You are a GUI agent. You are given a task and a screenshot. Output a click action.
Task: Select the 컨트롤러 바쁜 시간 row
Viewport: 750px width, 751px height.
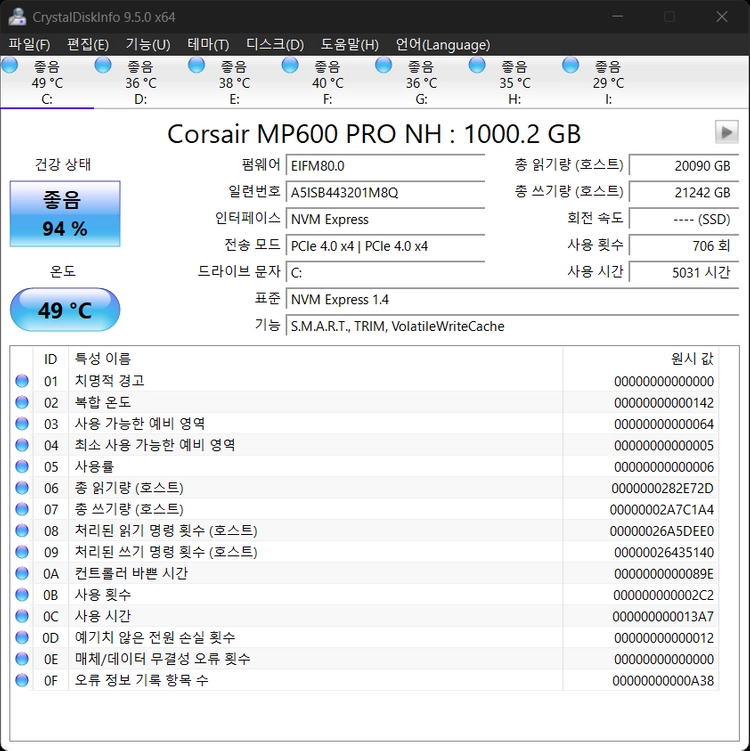click(364, 573)
